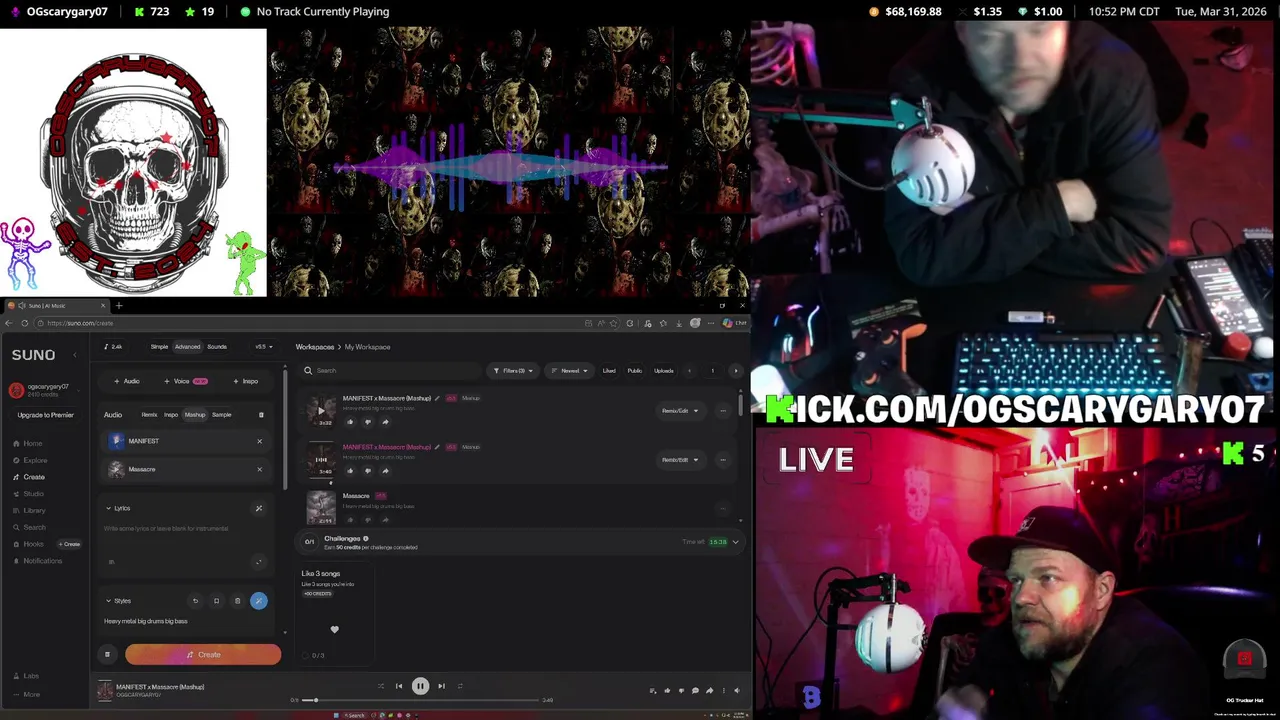Open Notifications in Suno sidebar

coord(37,561)
